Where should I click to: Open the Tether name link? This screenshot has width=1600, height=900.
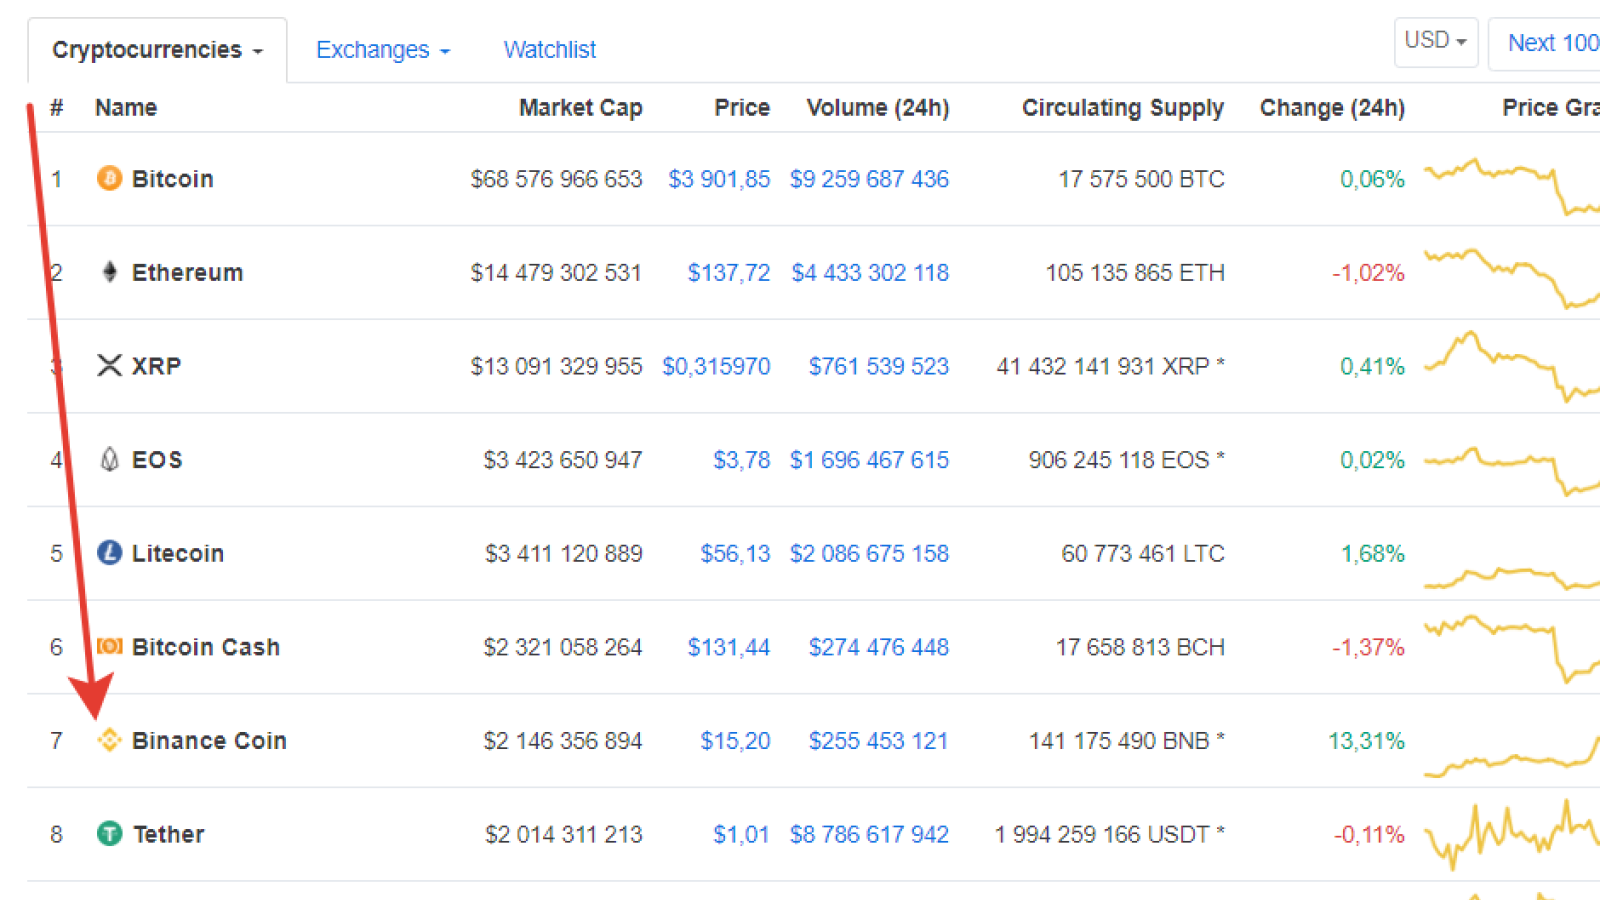coord(169,834)
